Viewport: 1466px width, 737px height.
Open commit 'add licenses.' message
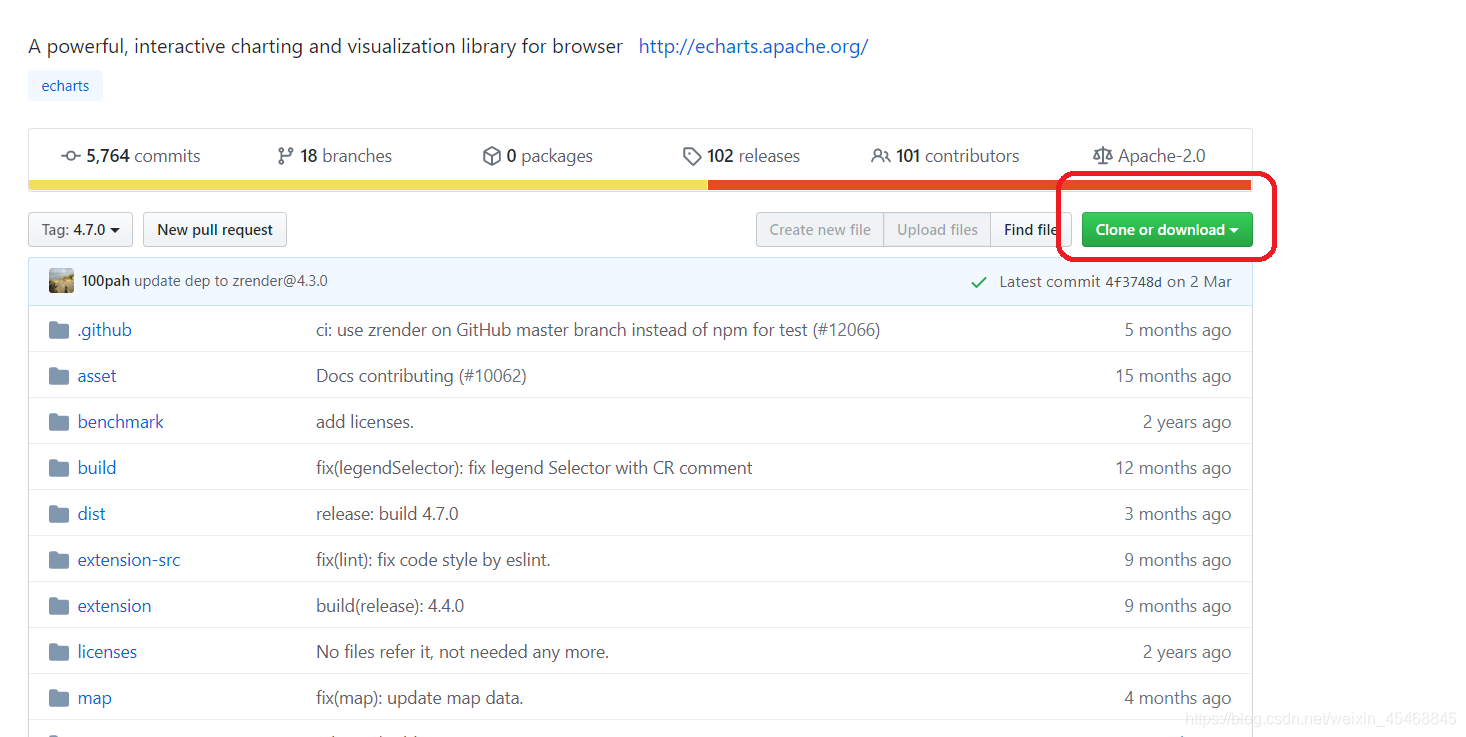(365, 422)
